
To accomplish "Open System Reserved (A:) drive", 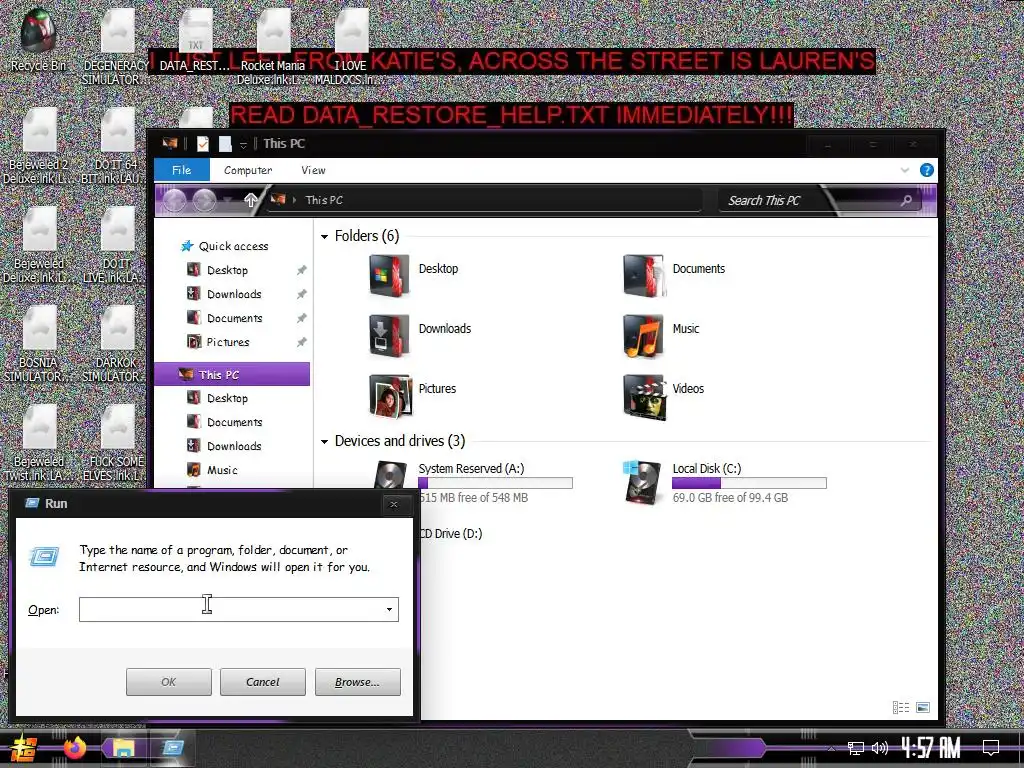I will (475, 482).
